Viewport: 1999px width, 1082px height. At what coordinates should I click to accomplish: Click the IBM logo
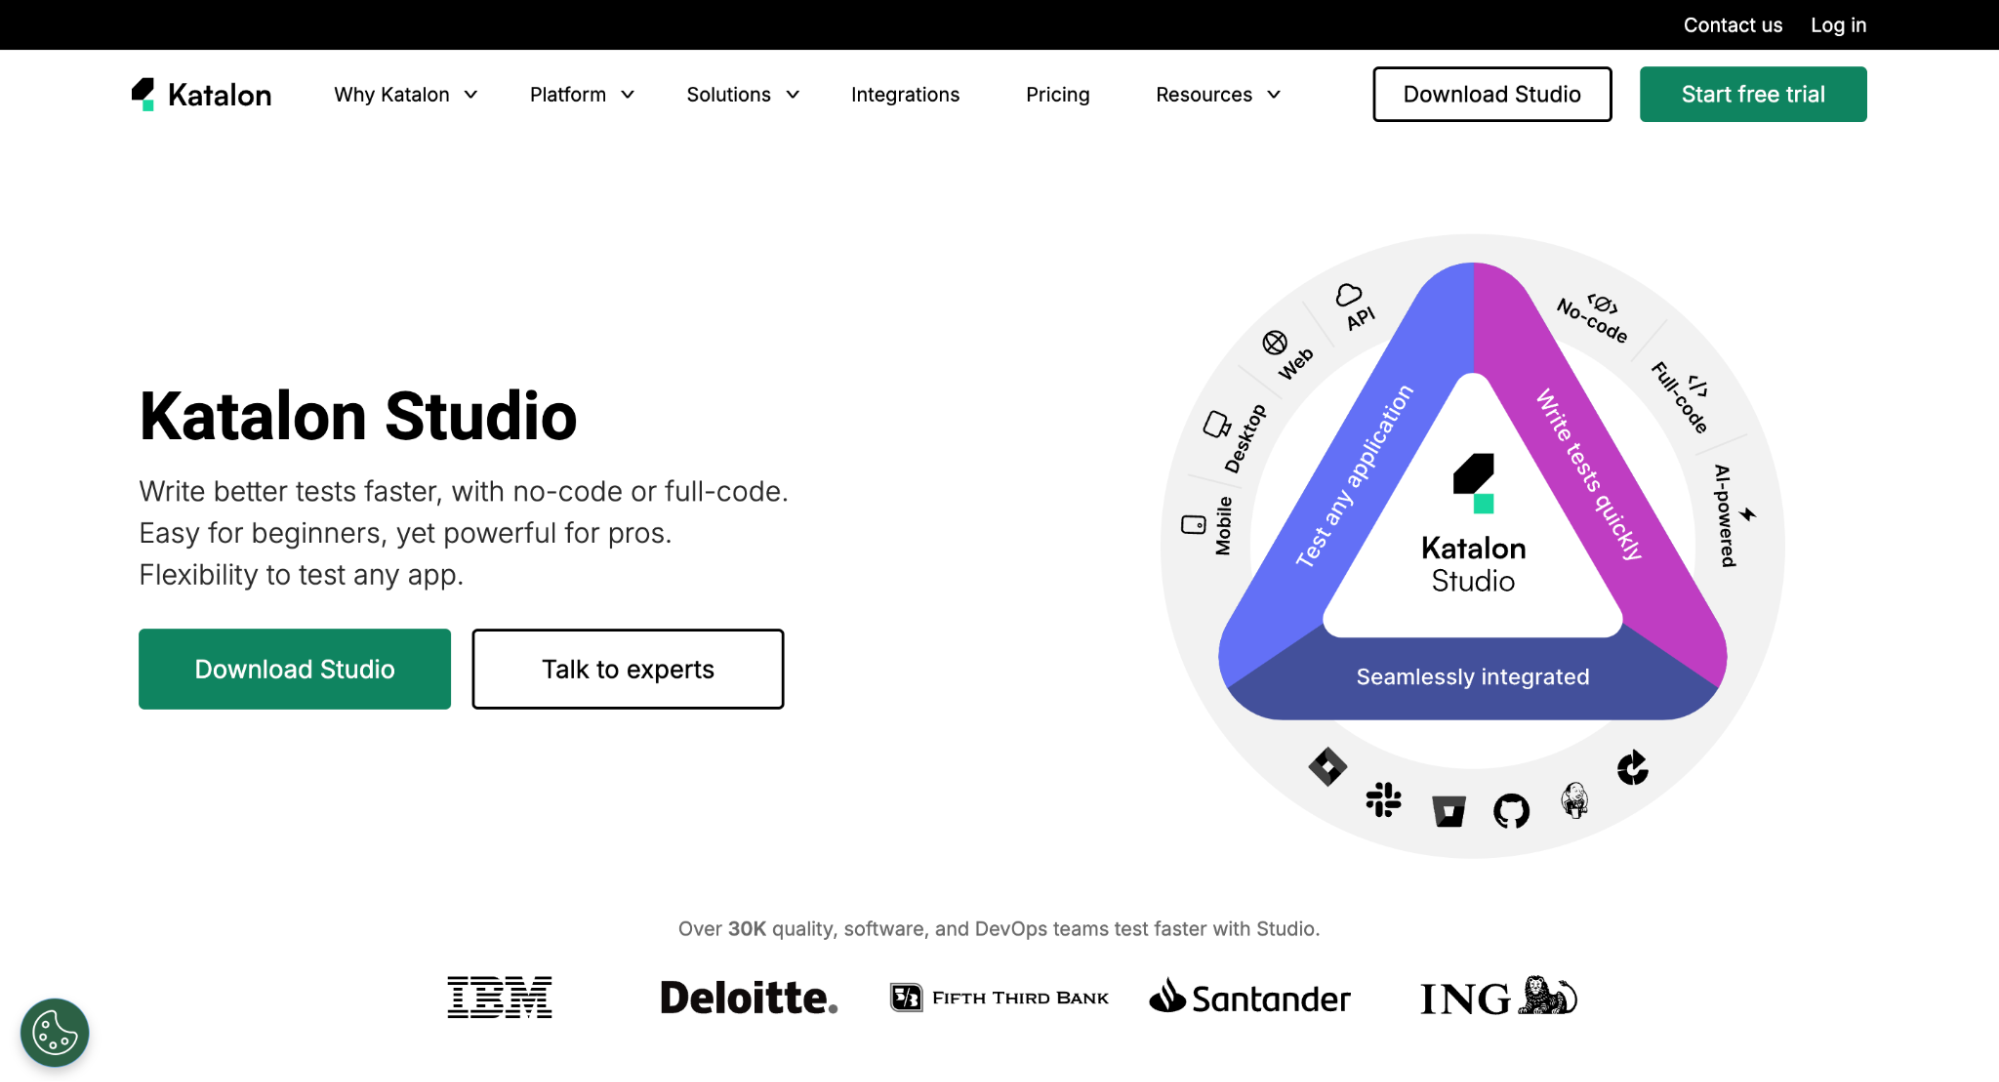[499, 997]
